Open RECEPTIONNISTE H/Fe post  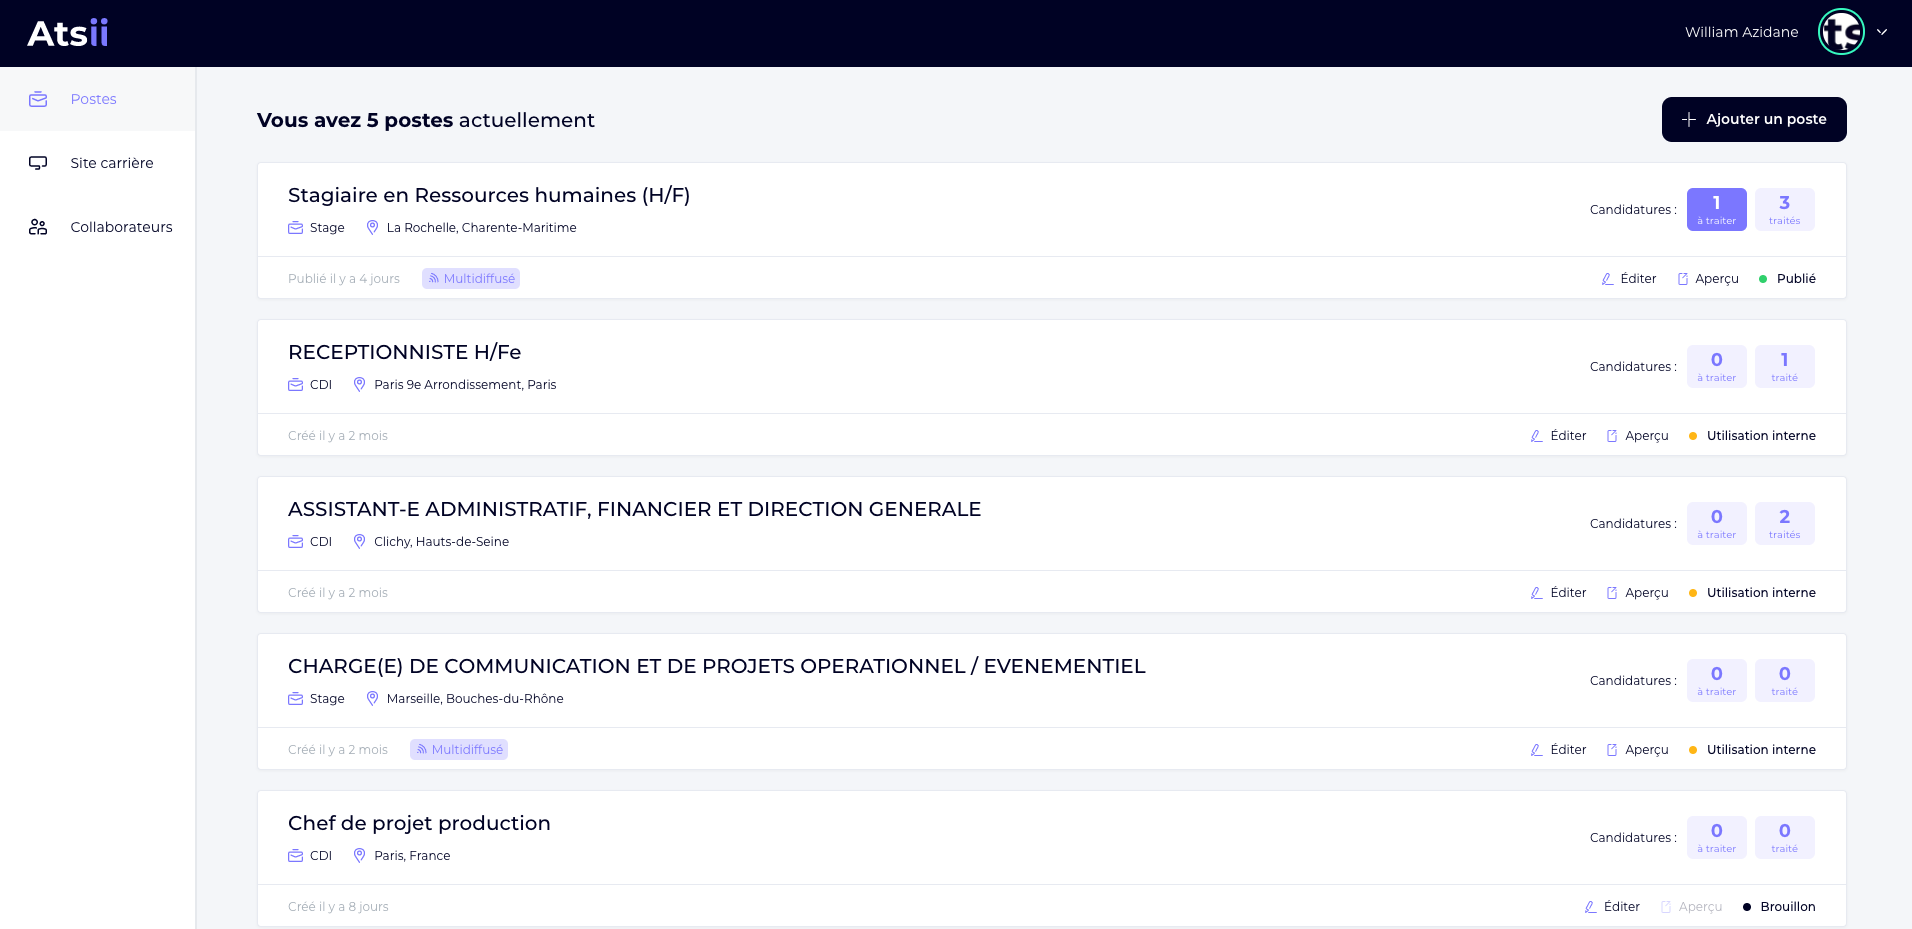tap(404, 352)
